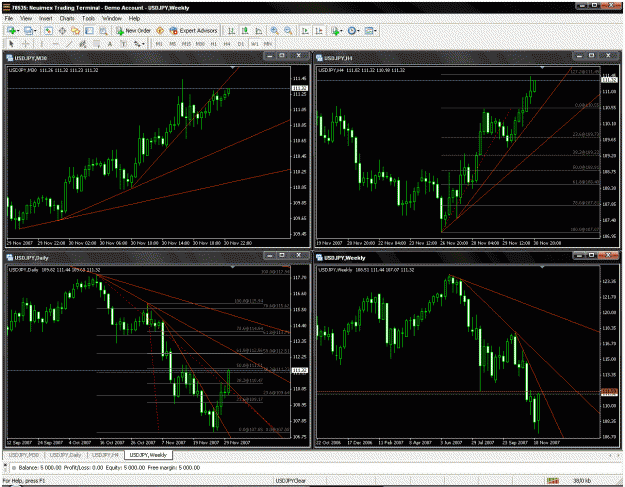Viewport: 625px width, 487px height.
Task: Click the connection status bars icon
Action: click(x=552, y=481)
